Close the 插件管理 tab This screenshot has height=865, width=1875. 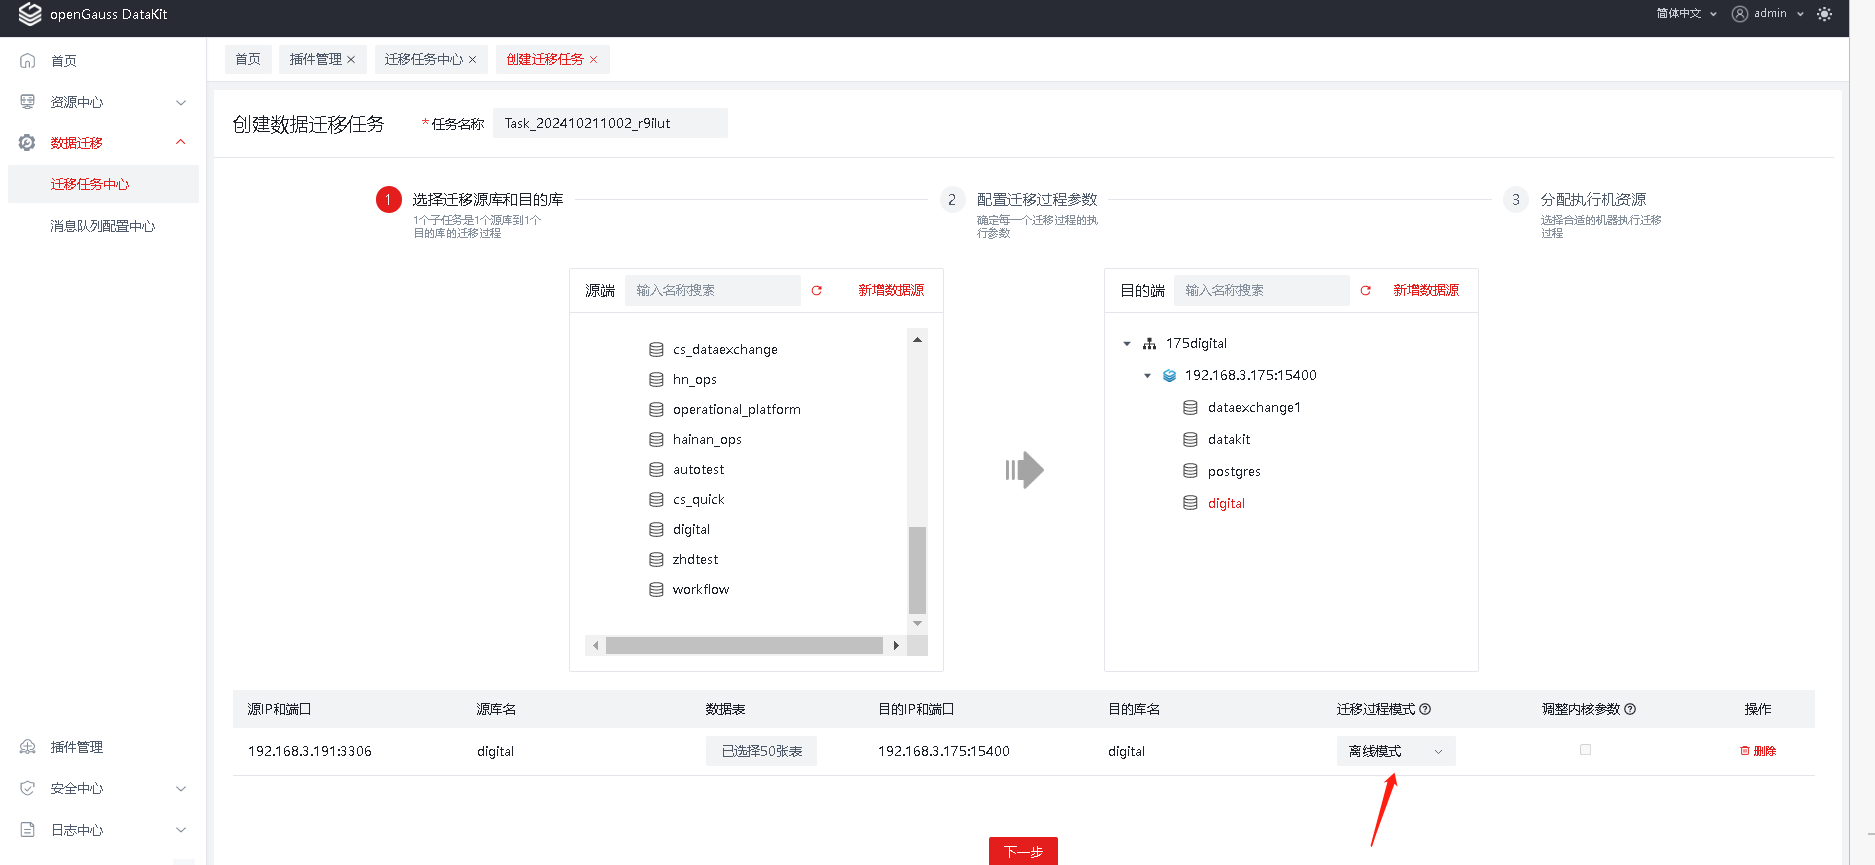(x=351, y=60)
